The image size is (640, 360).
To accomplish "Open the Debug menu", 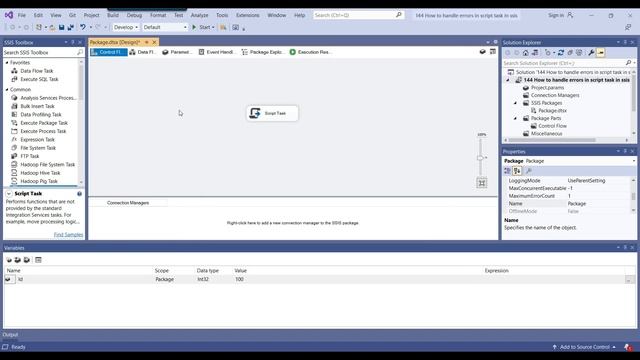I will click(x=134, y=15).
